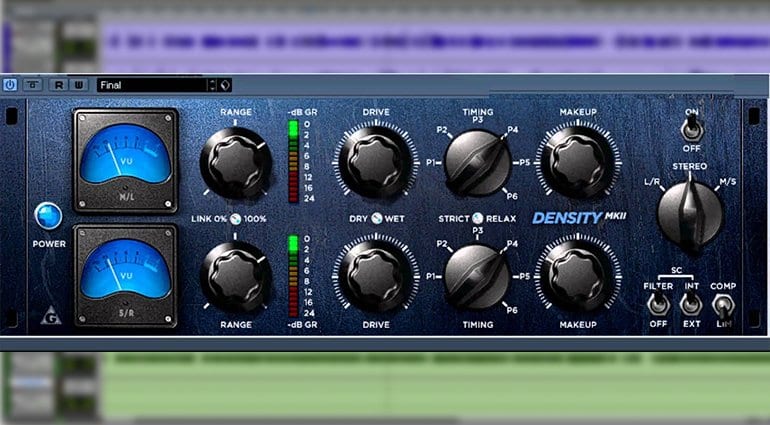Click the W write automation button
The height and width of the screenshot is (425, 770).
point(79,85)
